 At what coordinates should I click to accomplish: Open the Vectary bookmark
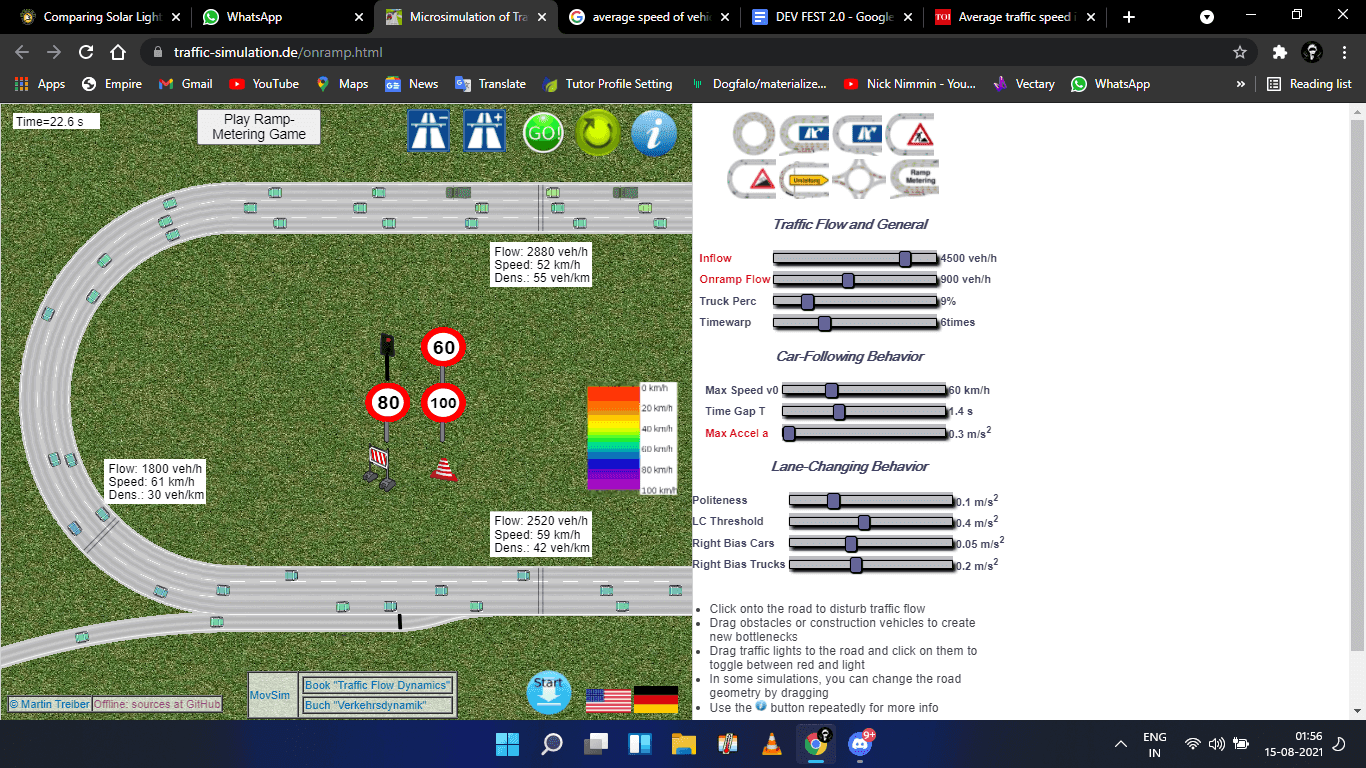coord(1023,84)
